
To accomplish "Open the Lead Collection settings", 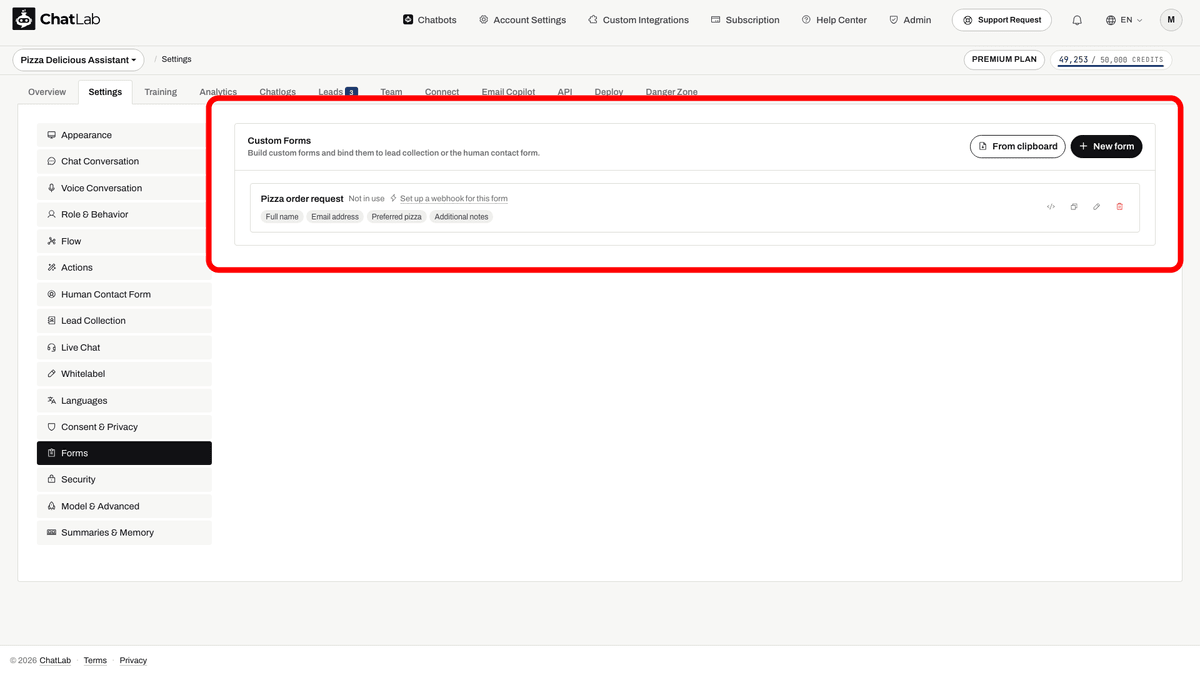I will (x=124, y=321).
